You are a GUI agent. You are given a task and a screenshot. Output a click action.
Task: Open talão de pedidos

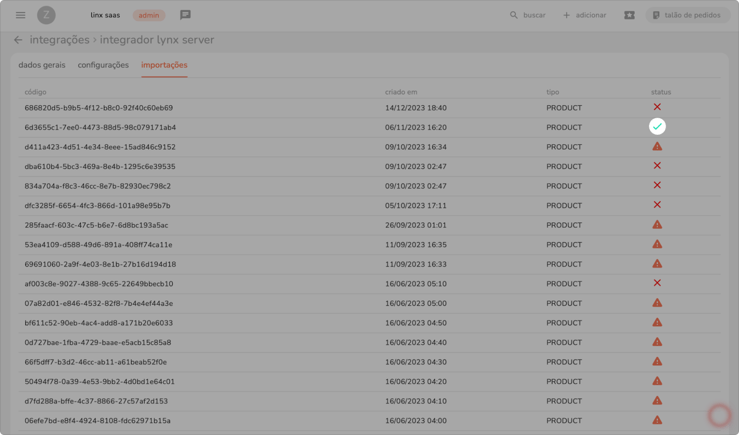[x=685, y=15]
